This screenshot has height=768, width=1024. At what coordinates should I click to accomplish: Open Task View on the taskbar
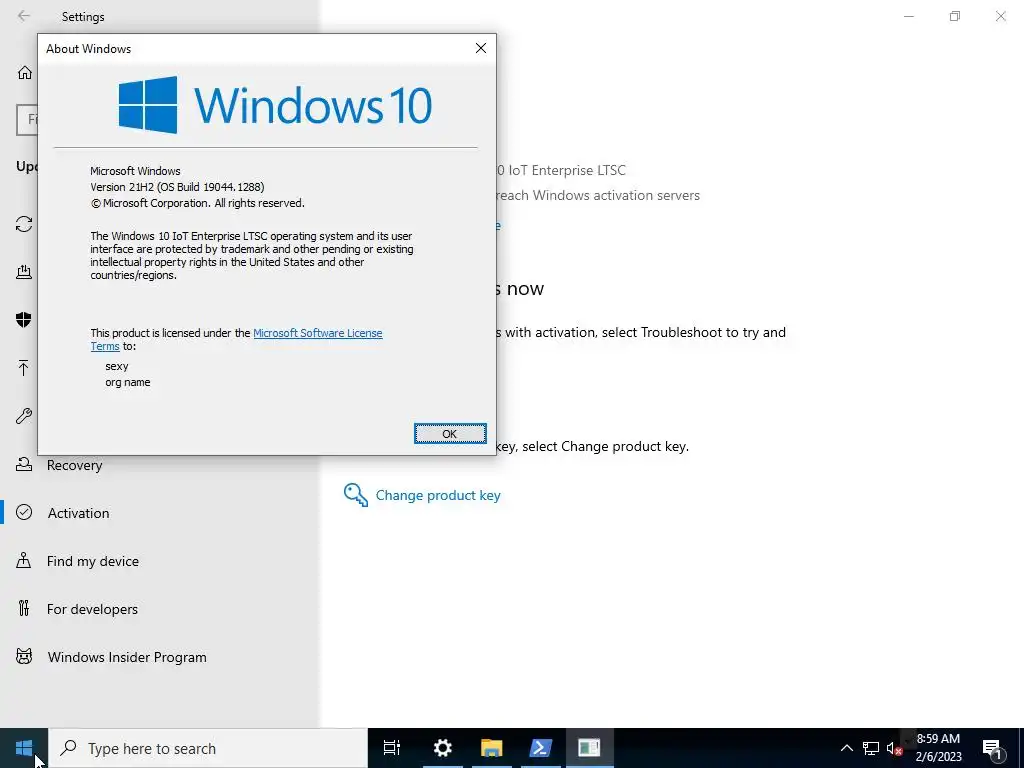tap(392, 748)
